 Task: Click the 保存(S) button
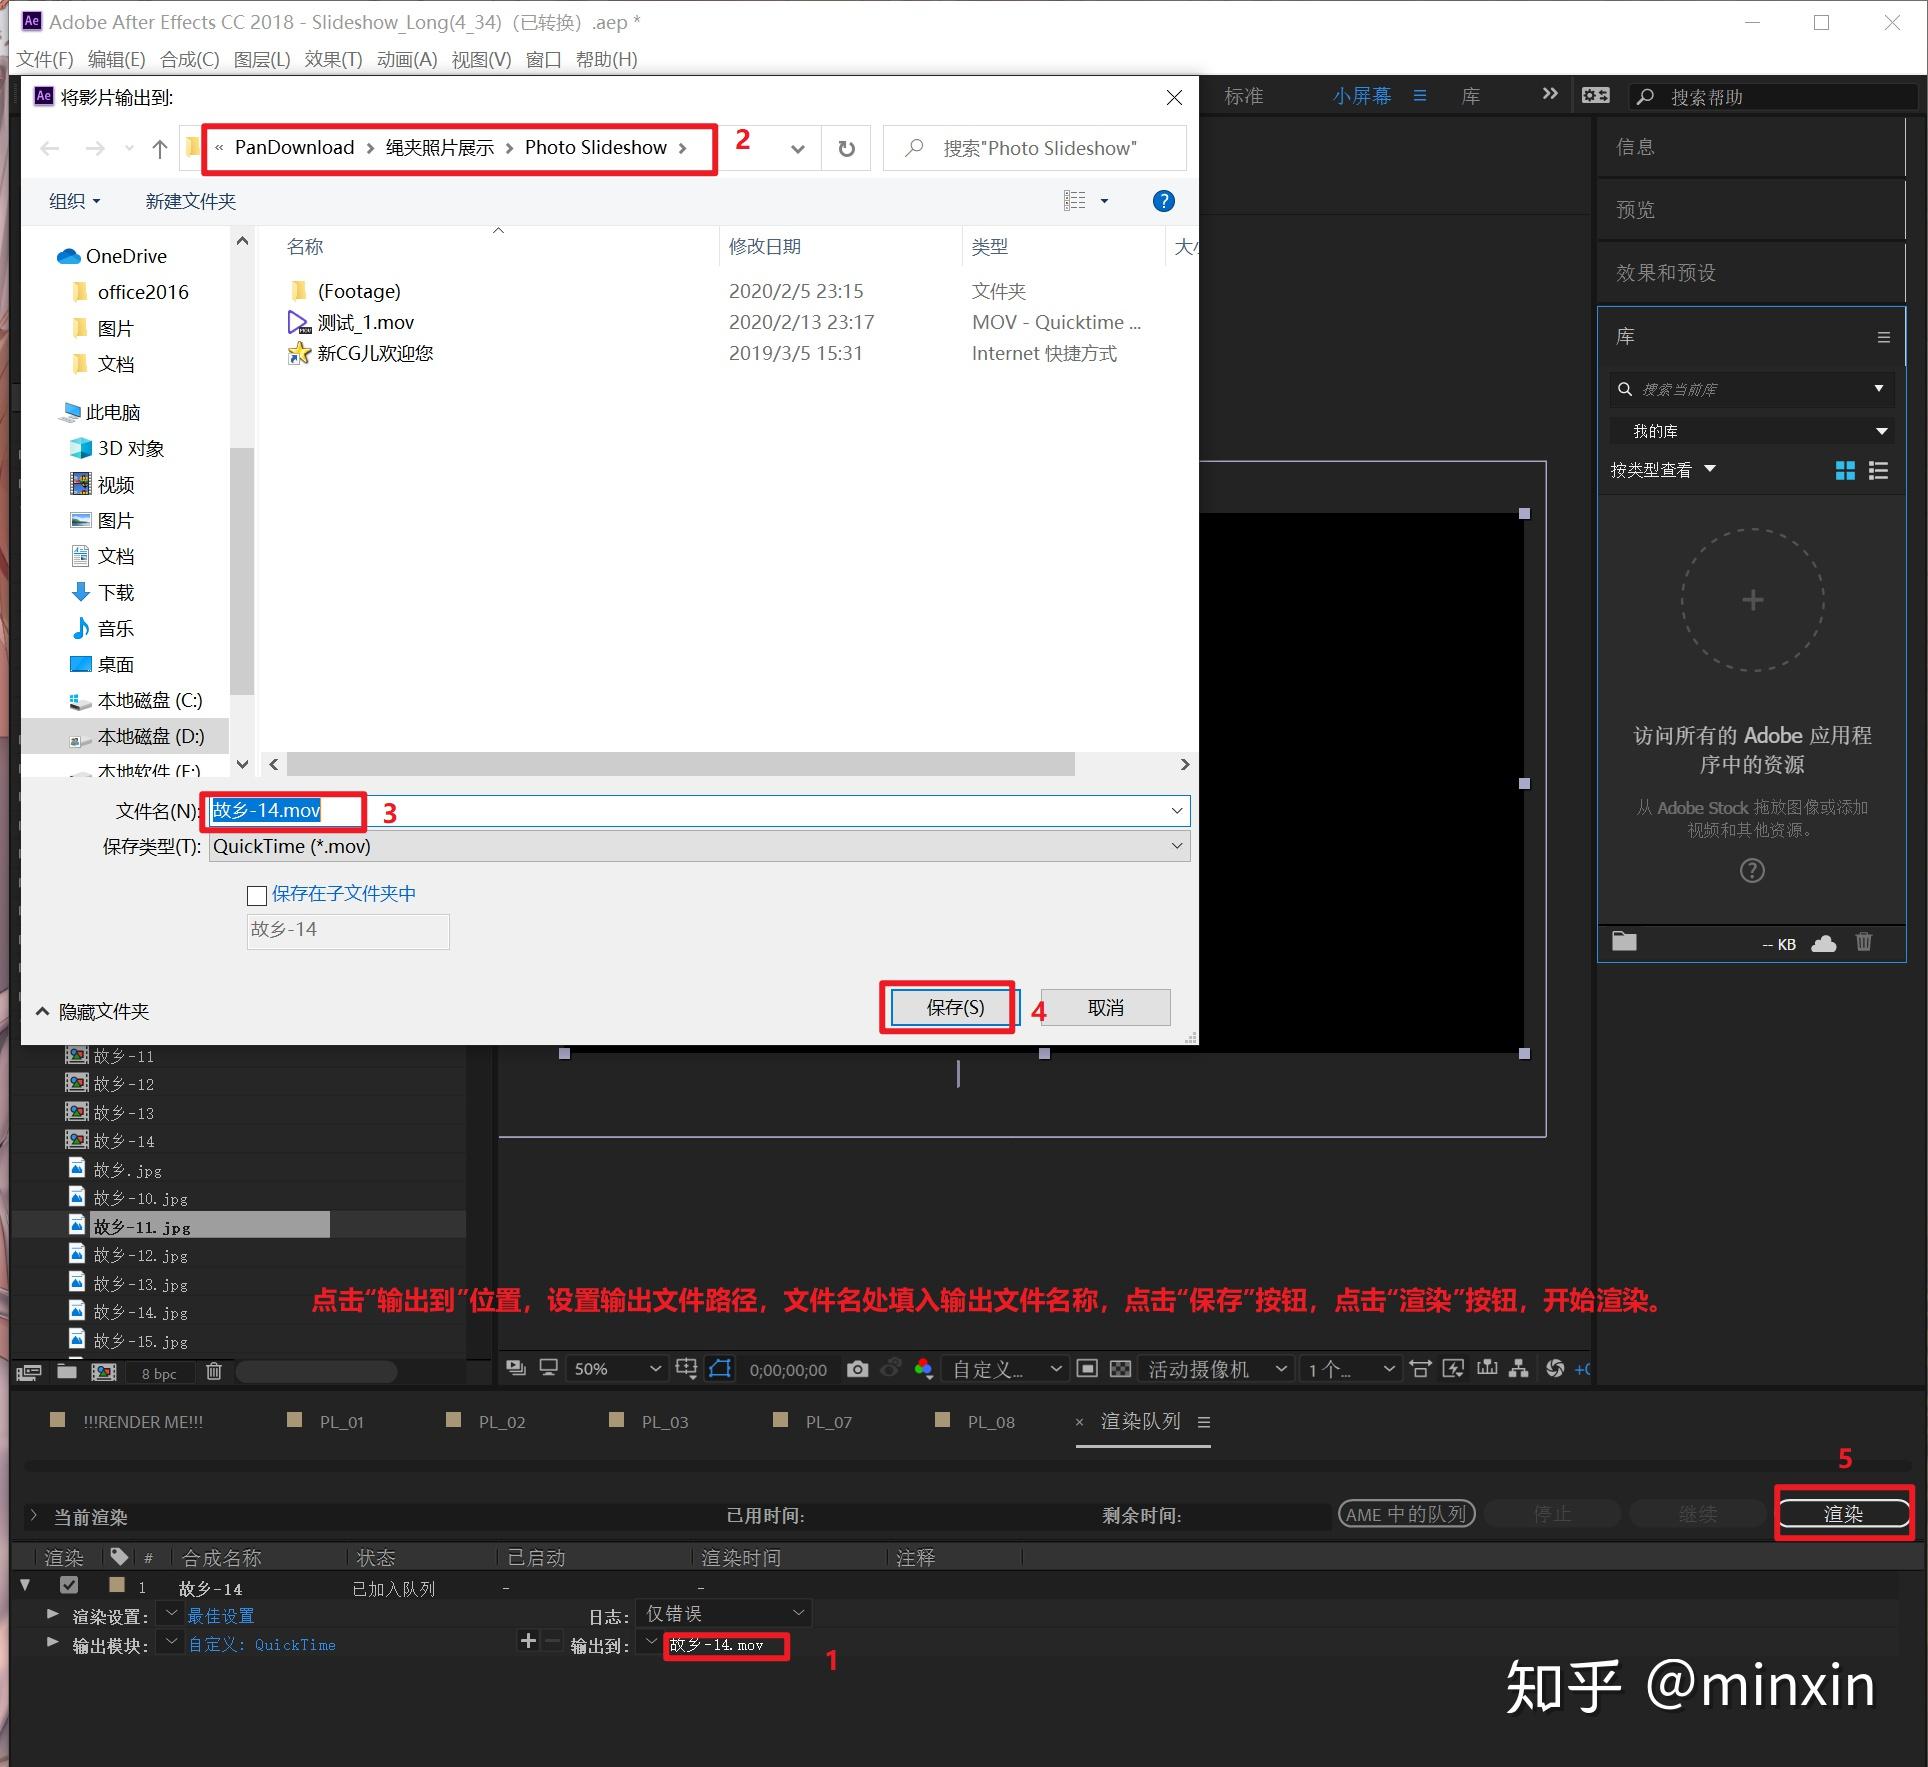point(948,1007)
